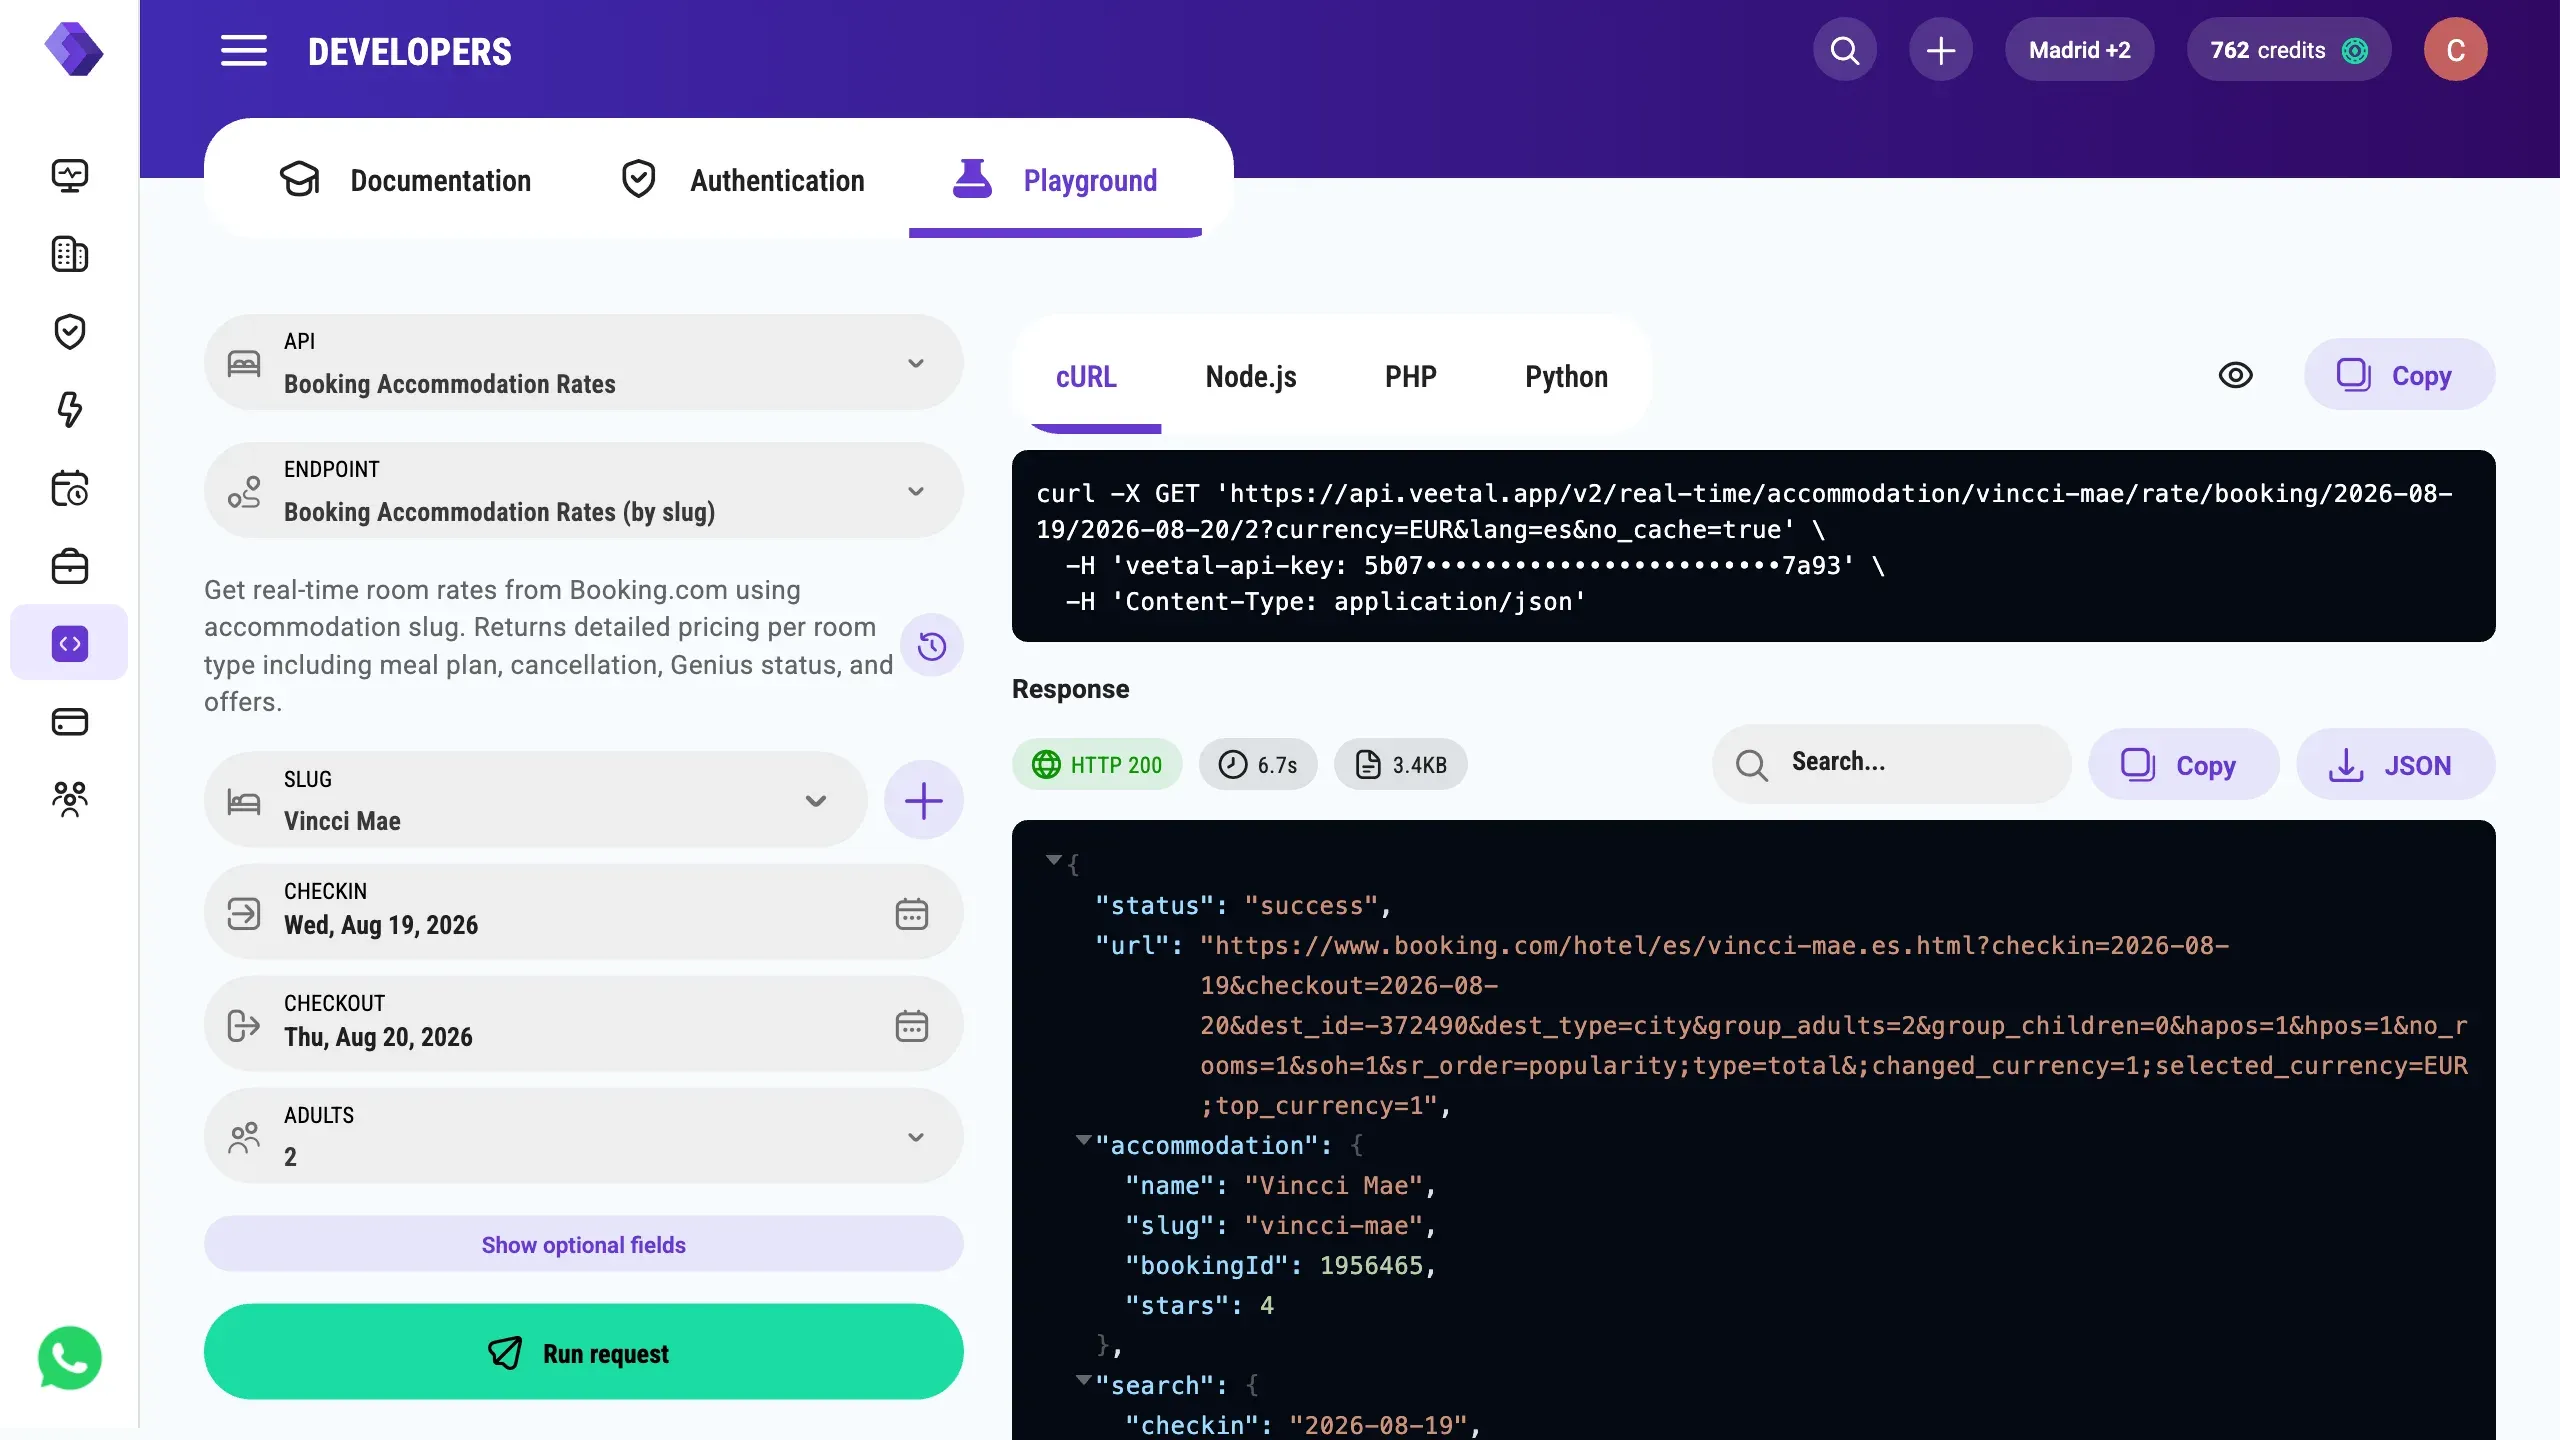Image resolution: width=2560 pixels, height=1440 pixels.
Task: Click the "stars" value 4
Action: click(x=1266, y=1305)
